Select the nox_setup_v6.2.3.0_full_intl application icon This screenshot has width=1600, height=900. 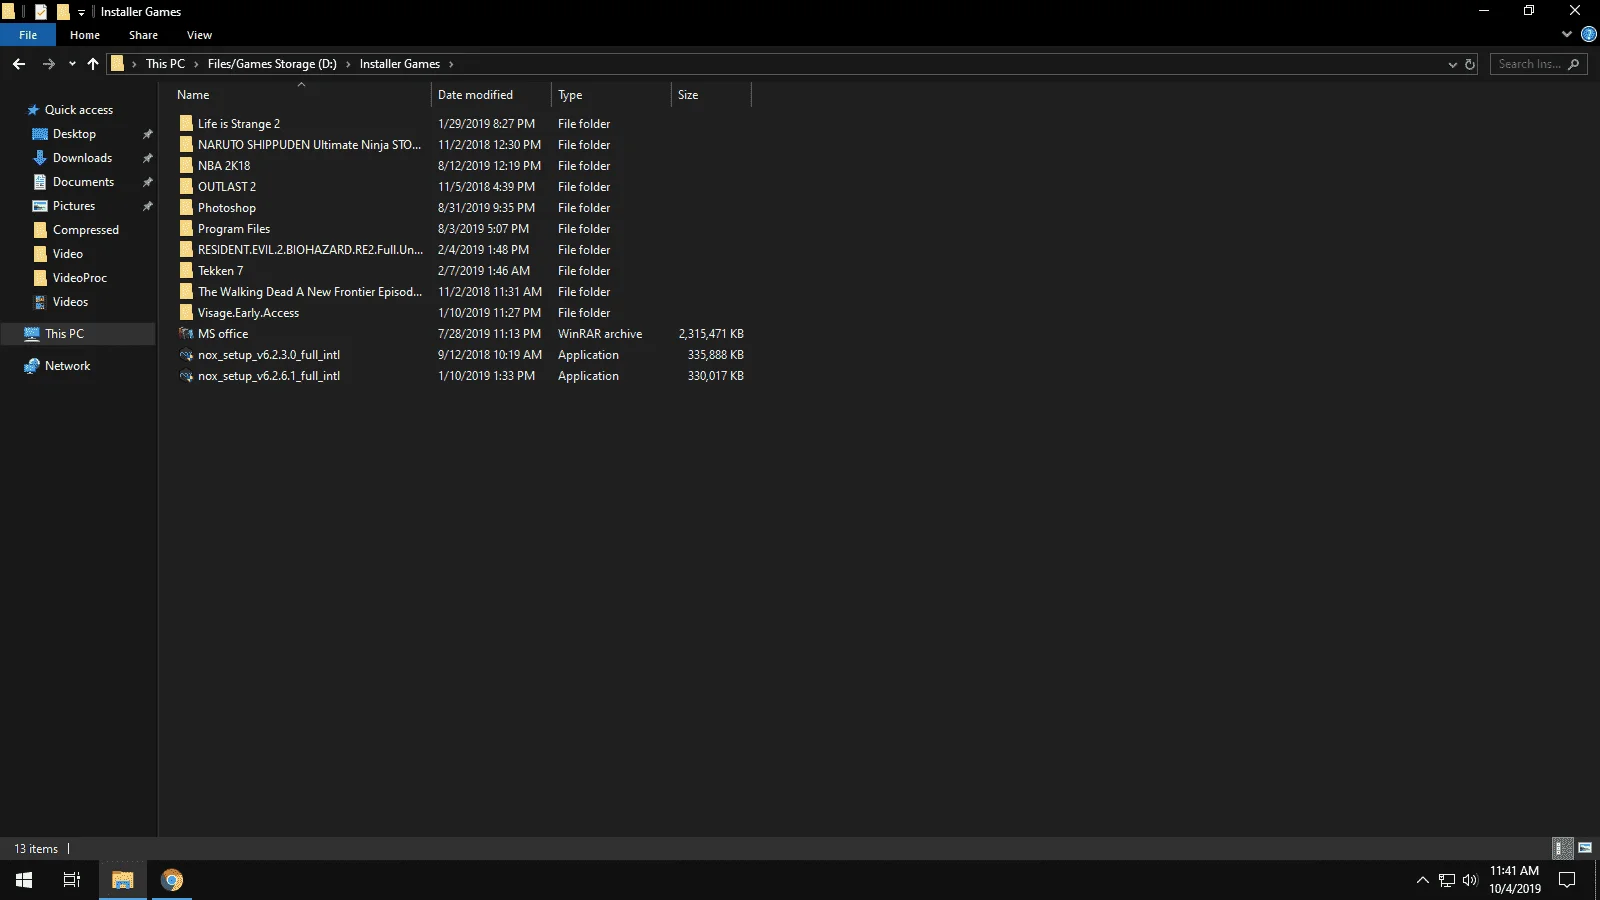186,355
